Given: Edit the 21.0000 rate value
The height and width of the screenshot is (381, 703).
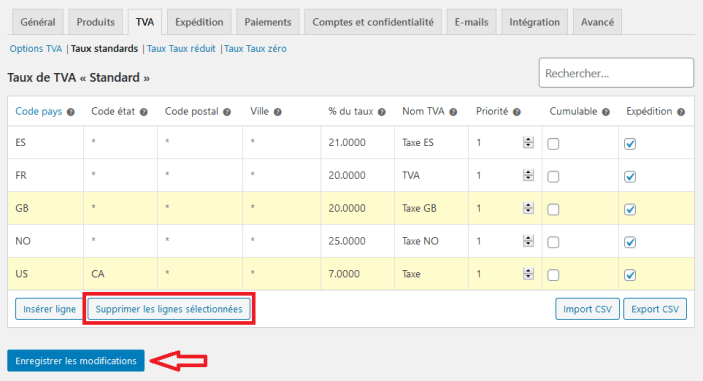Looking at the screenshot, I should [x=357, y=143].
